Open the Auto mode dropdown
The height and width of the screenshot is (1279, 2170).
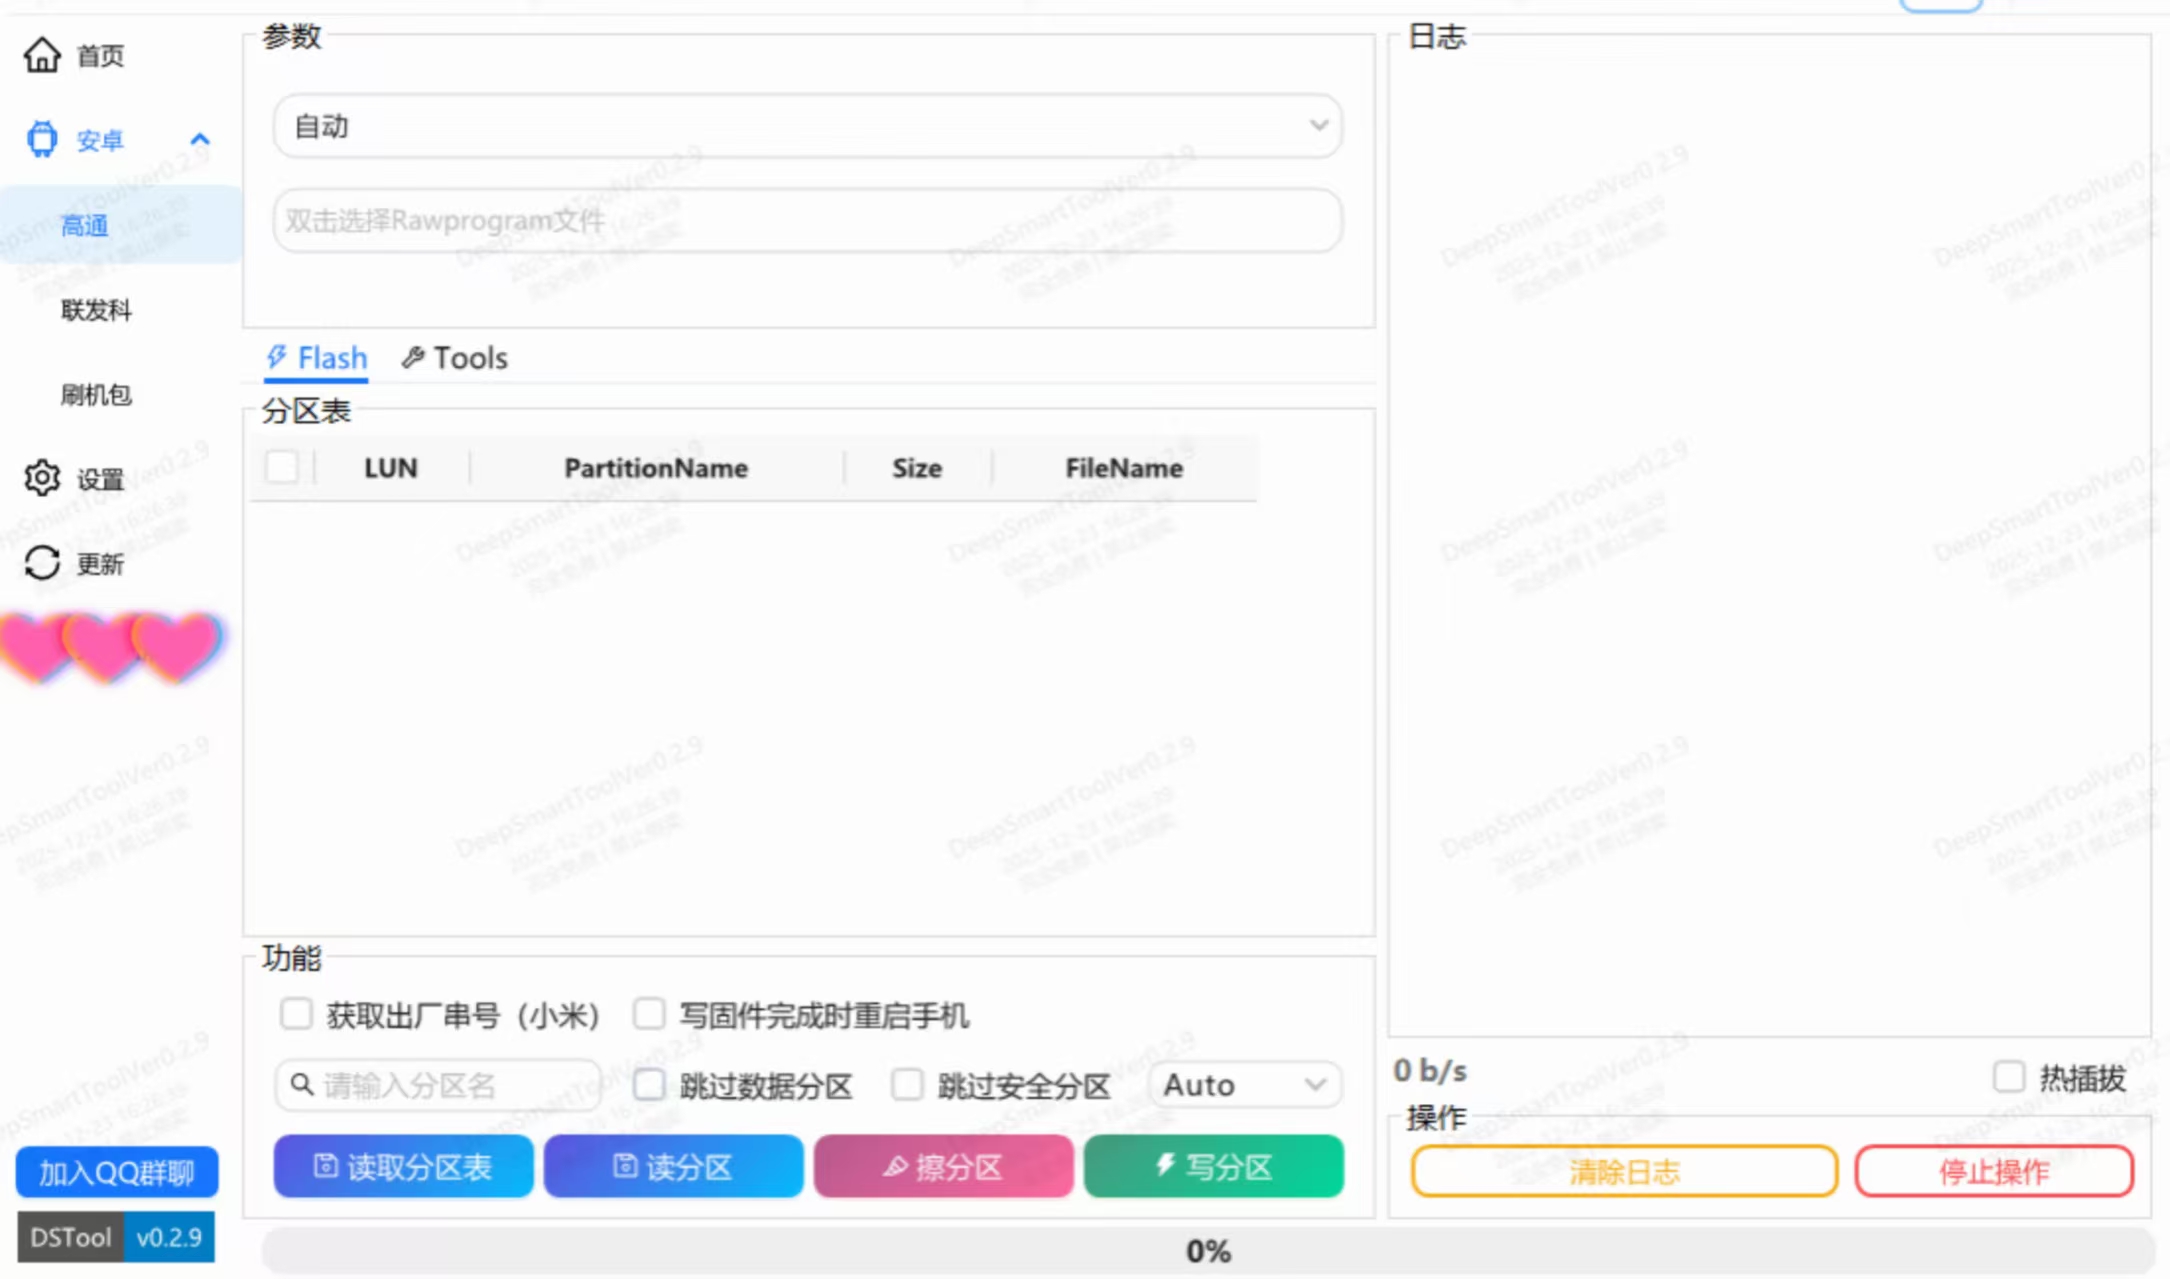point(1244,1084)
